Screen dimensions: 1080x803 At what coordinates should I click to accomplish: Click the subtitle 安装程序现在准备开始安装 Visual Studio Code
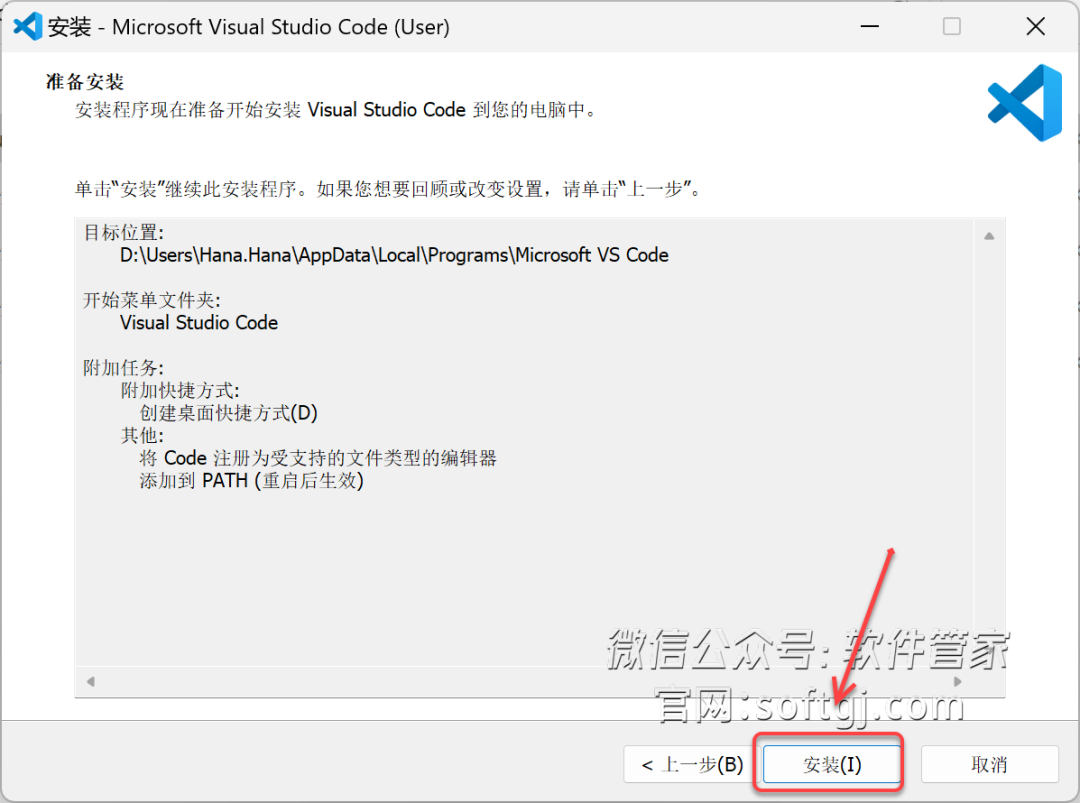[335, 110]
